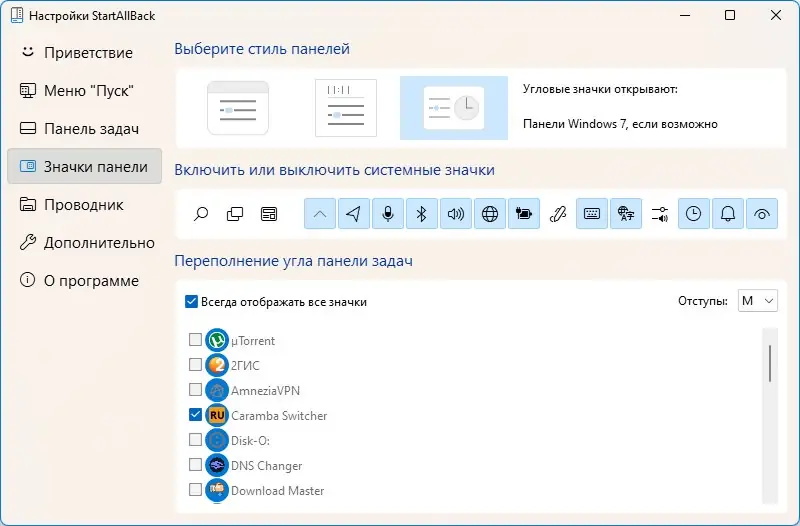Click the Download Master label text
The height and width of the screenshot is (526, 800).
[x=278, y=490]
